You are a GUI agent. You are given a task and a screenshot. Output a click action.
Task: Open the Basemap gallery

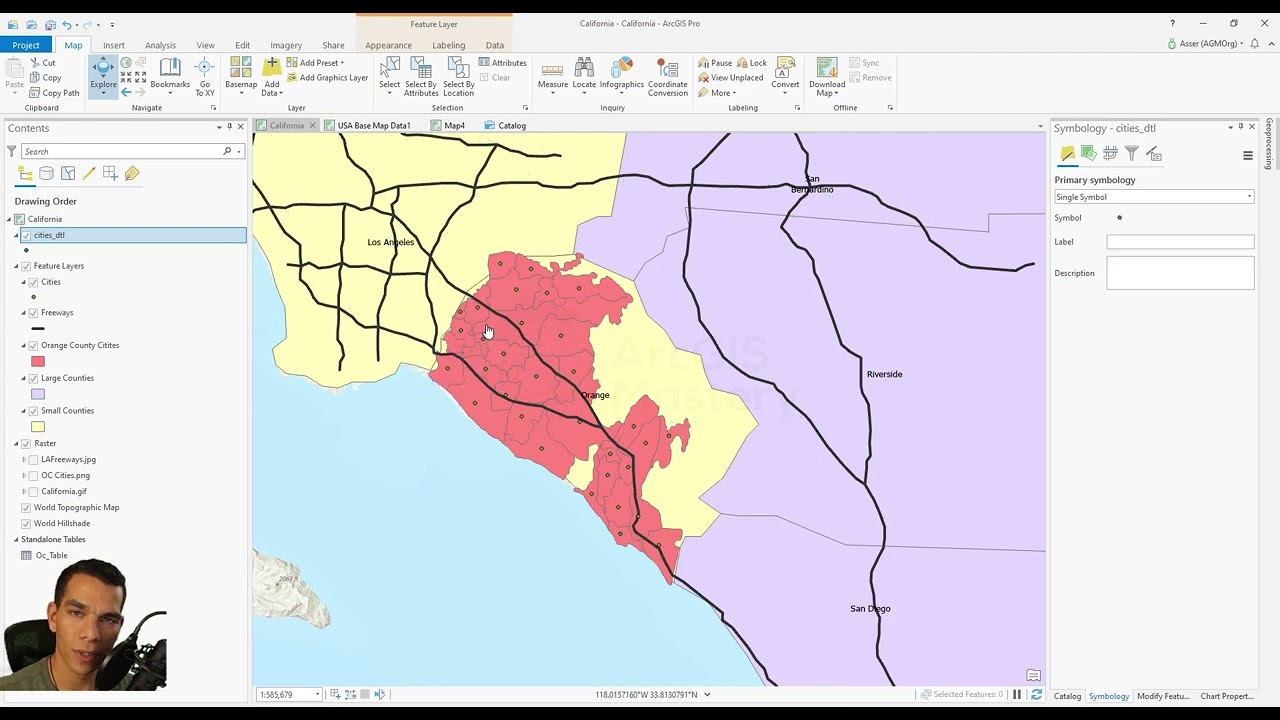[241, 76]
